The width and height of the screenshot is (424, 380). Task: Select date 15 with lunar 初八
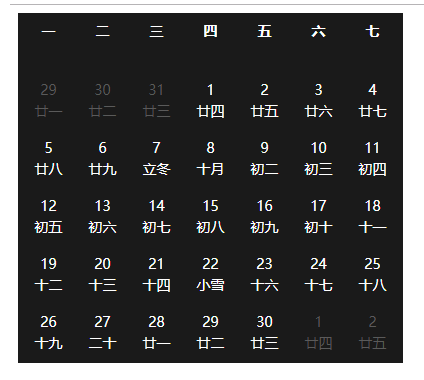210,217
